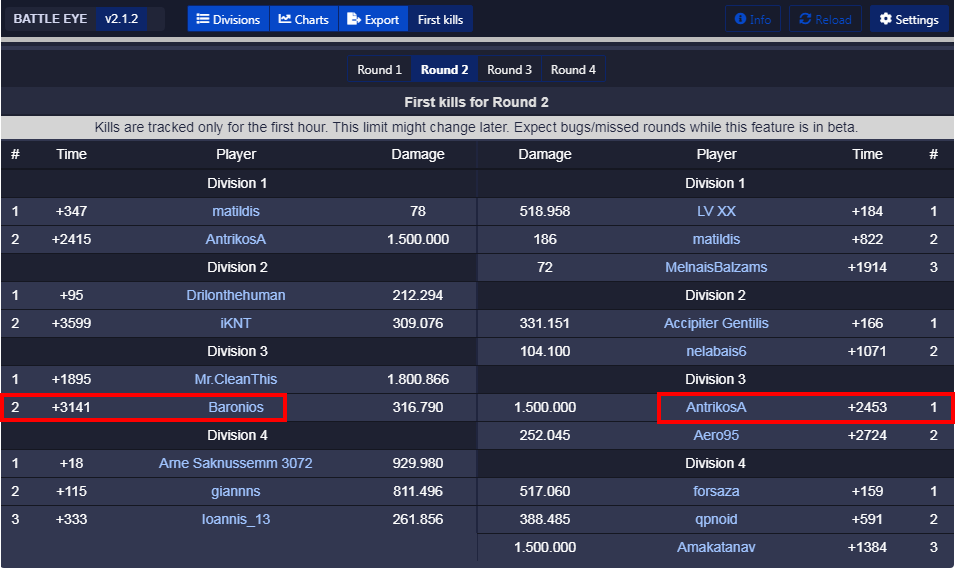Screen dimensions: 955x568
Task: Click the right Player column header
Action: point(716,155)
